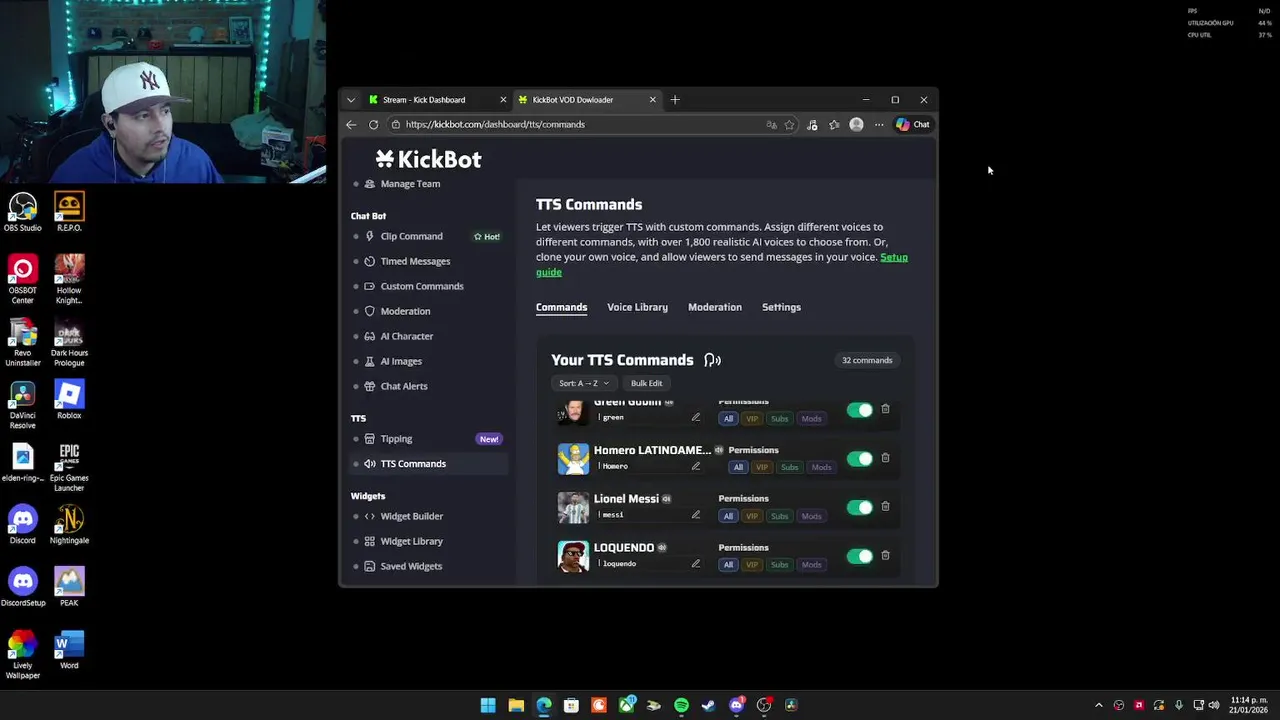Turn off the Lionel Messi command toggle
This screenshot has width=1280, height=720.
point(859,507)
